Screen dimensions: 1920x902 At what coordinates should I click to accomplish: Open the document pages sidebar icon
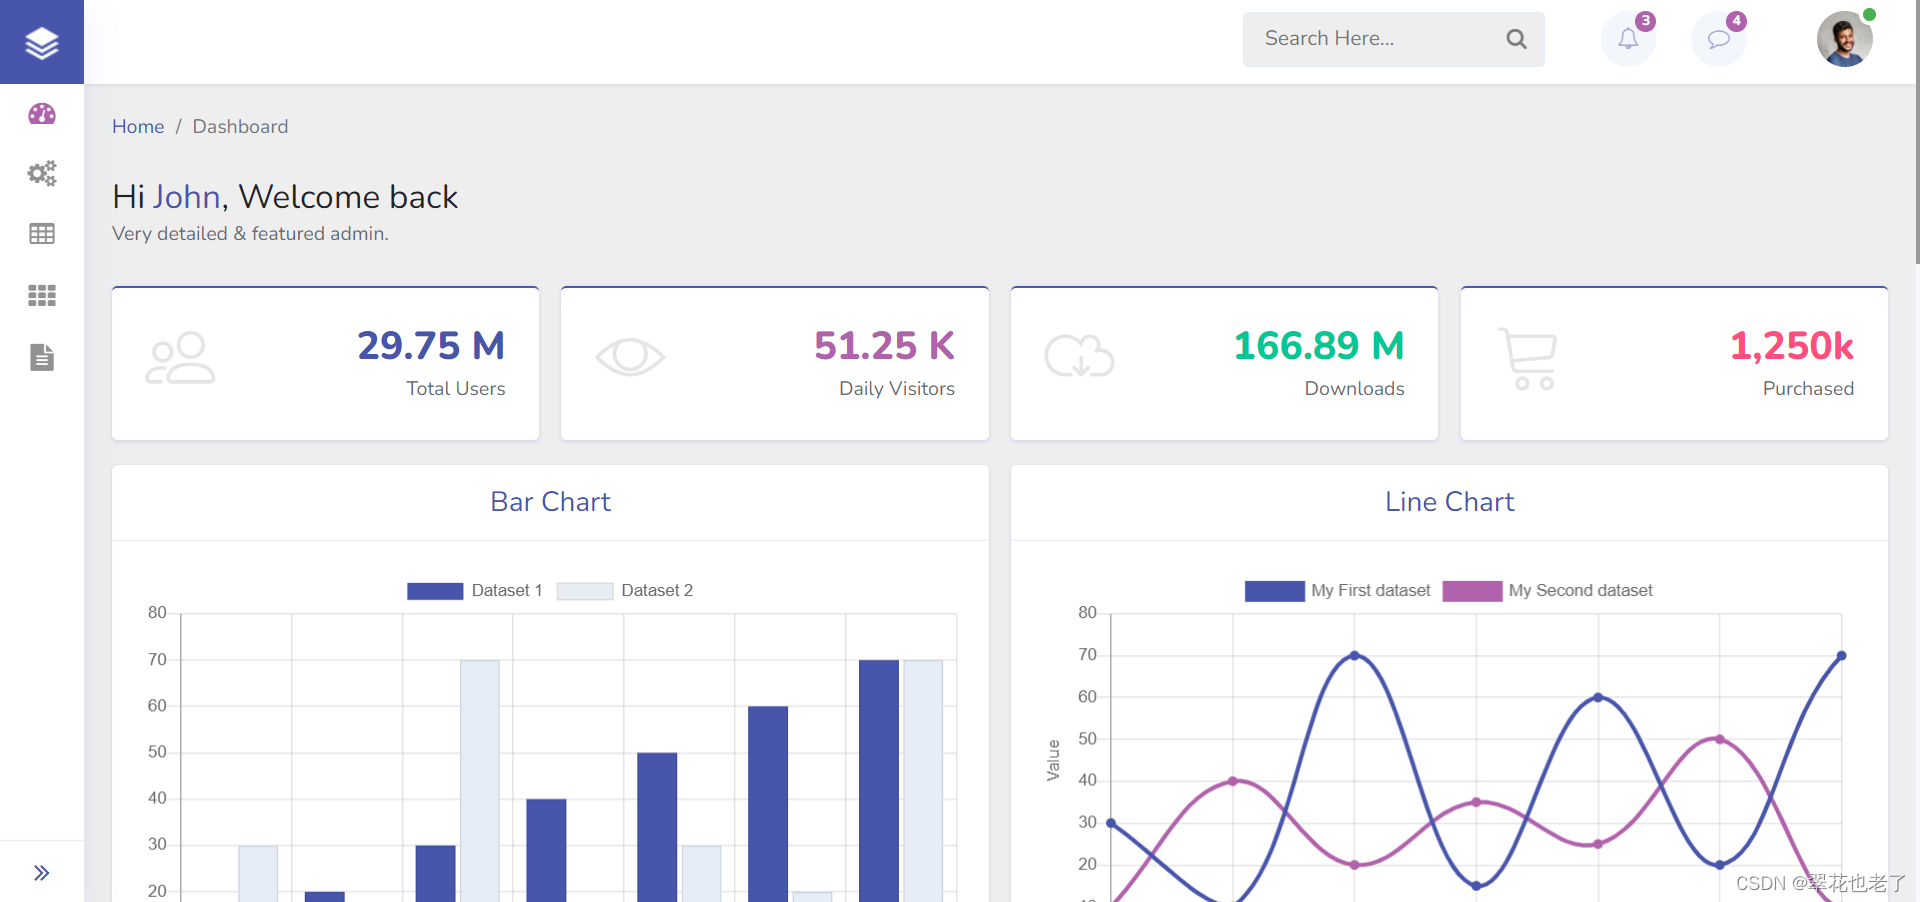pos(42,357)
